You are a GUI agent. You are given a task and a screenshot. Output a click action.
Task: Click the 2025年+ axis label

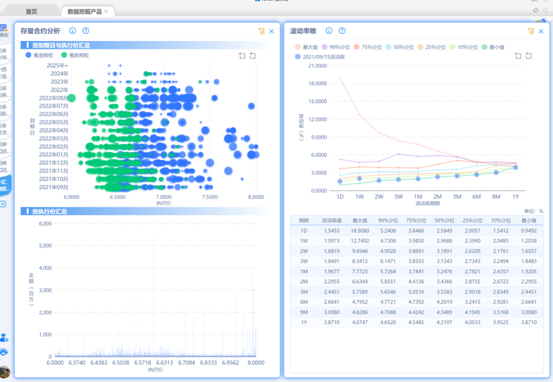click(57, 65)
